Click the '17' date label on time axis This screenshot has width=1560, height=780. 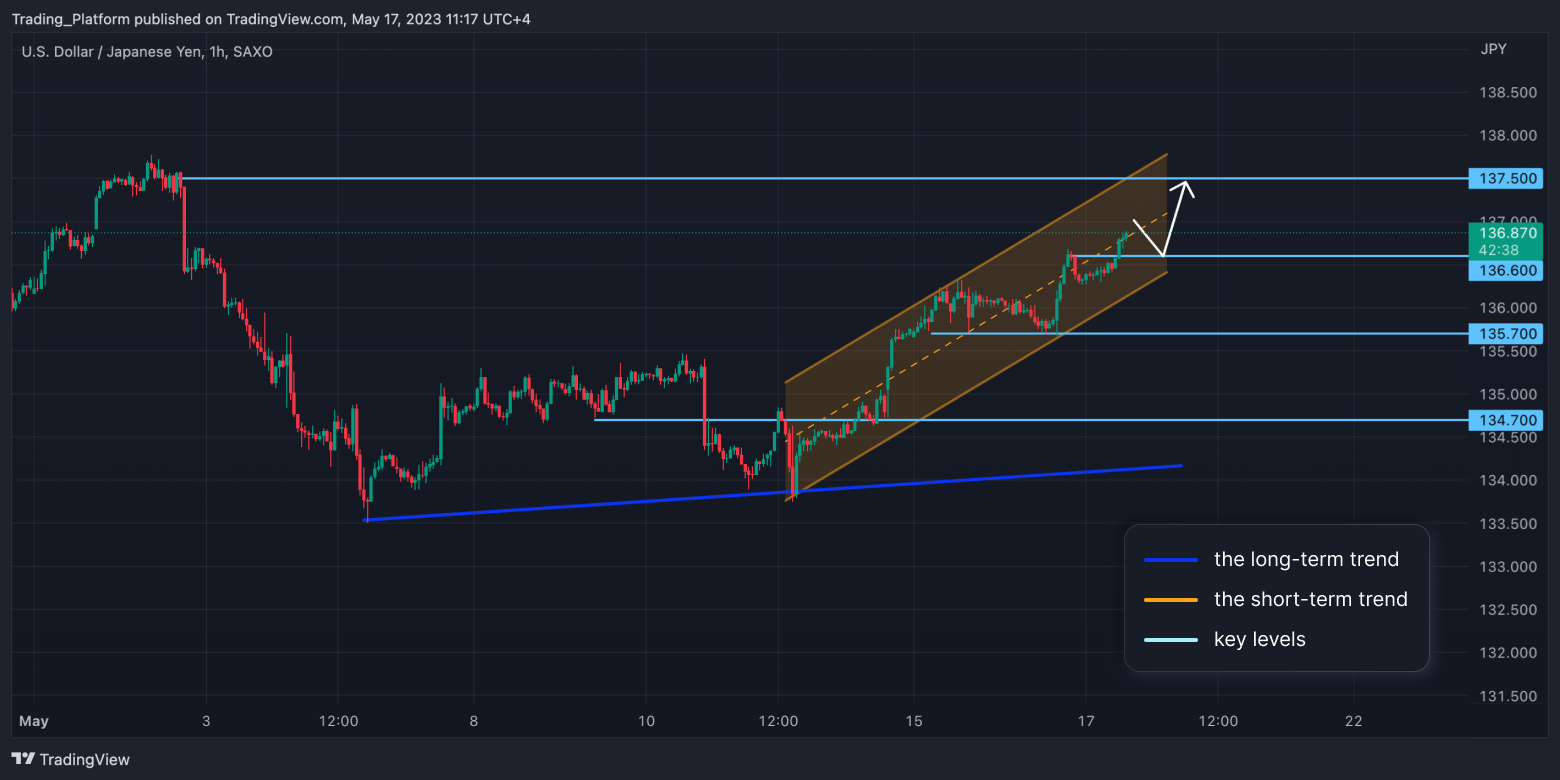pos(1087,721)
